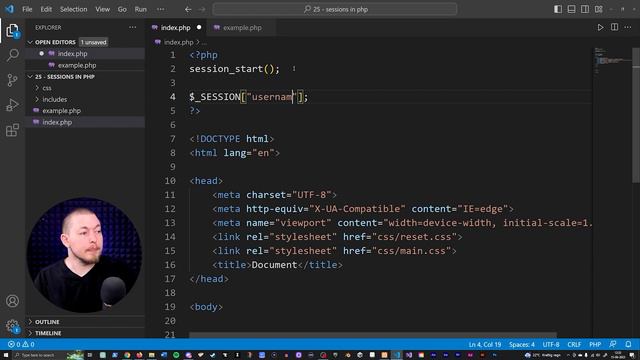Open the Manage gear icon
Viewport: 640px width, 360px height.
(12, 326)
